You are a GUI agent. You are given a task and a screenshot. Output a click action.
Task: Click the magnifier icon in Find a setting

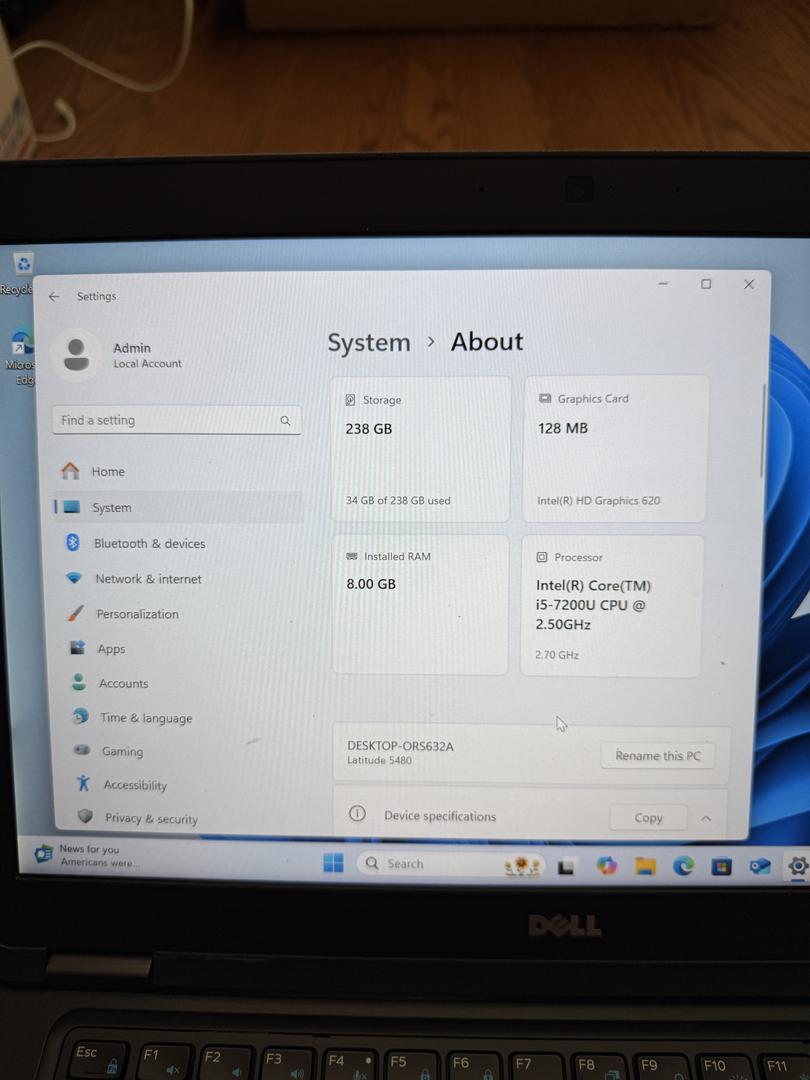[285, 421]
